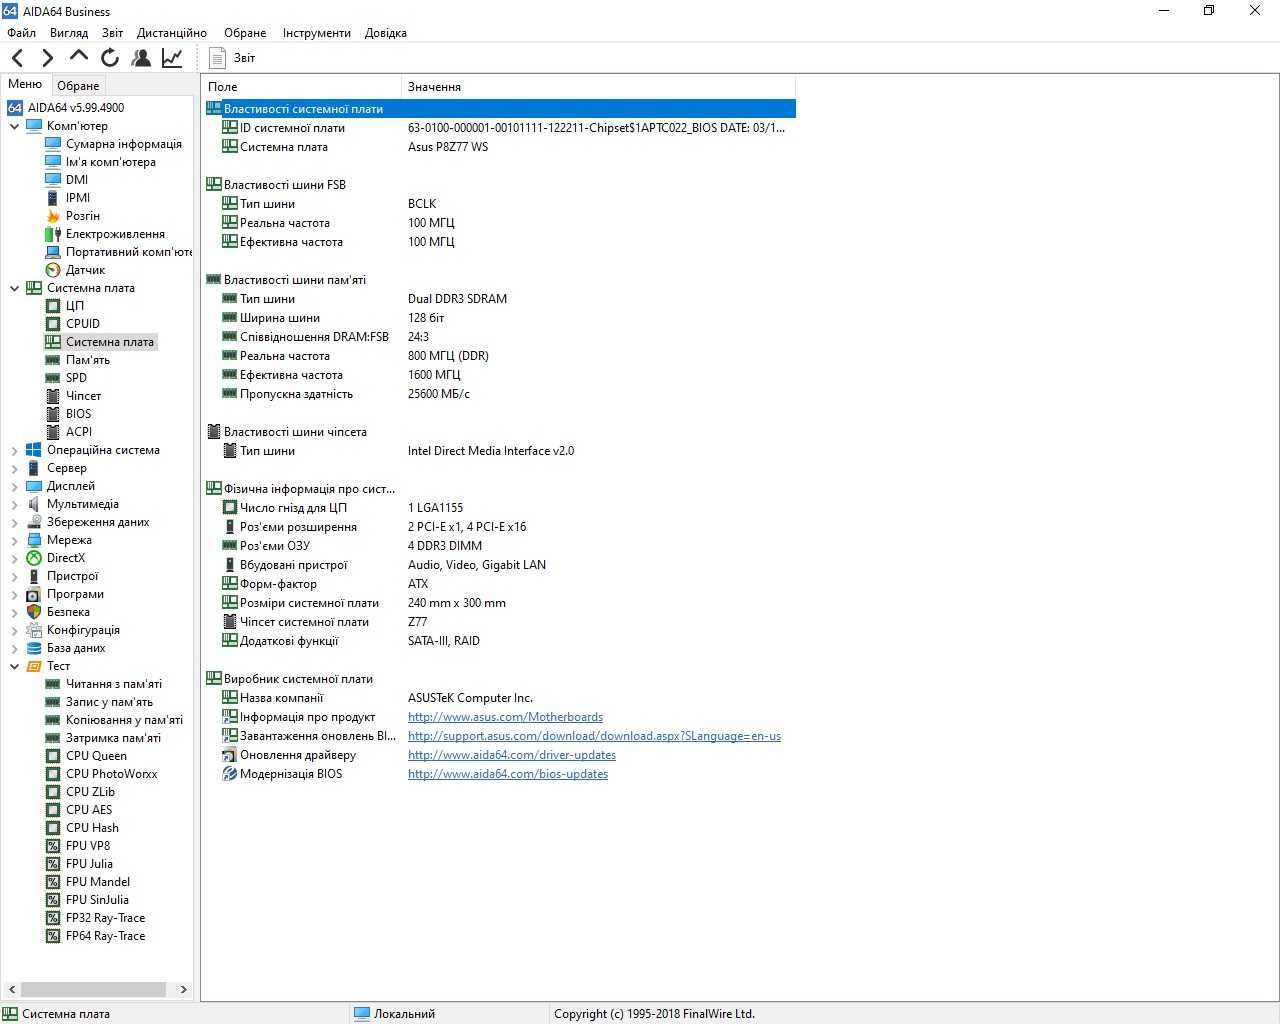Image resolution: width=1280 pixels, height=1024 pixels.
Task: Open the graph chart toolbar icon
Action: [172, 58]
